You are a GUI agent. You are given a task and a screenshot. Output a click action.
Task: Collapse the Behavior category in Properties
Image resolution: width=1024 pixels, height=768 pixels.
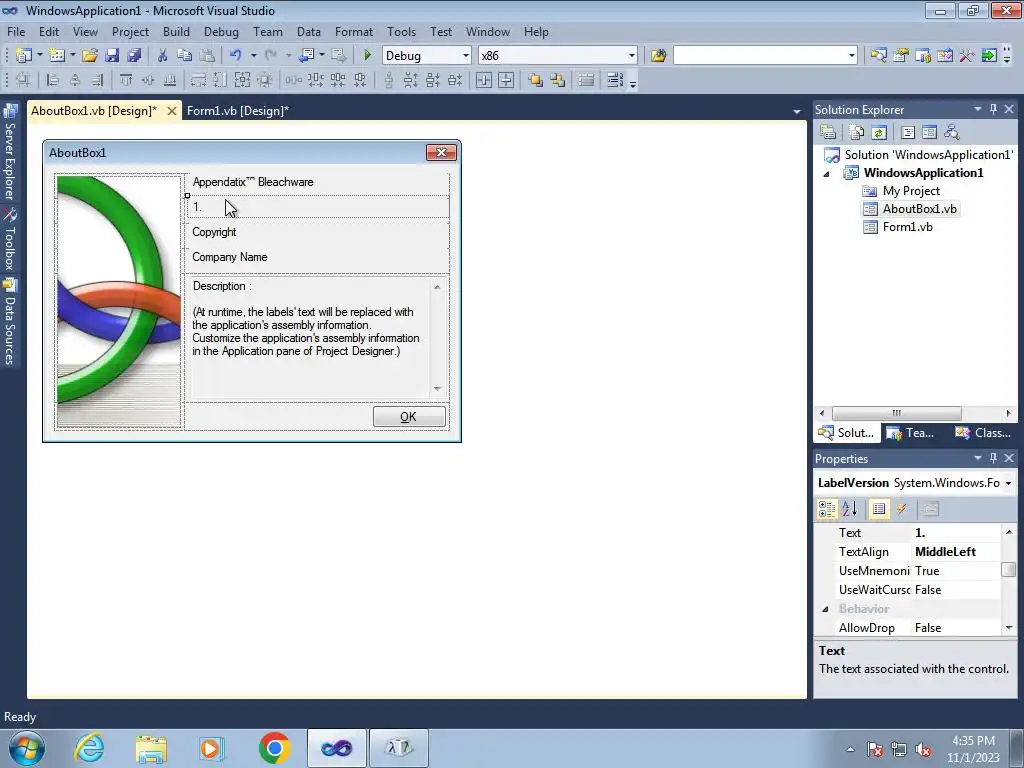tap(825, 609)
